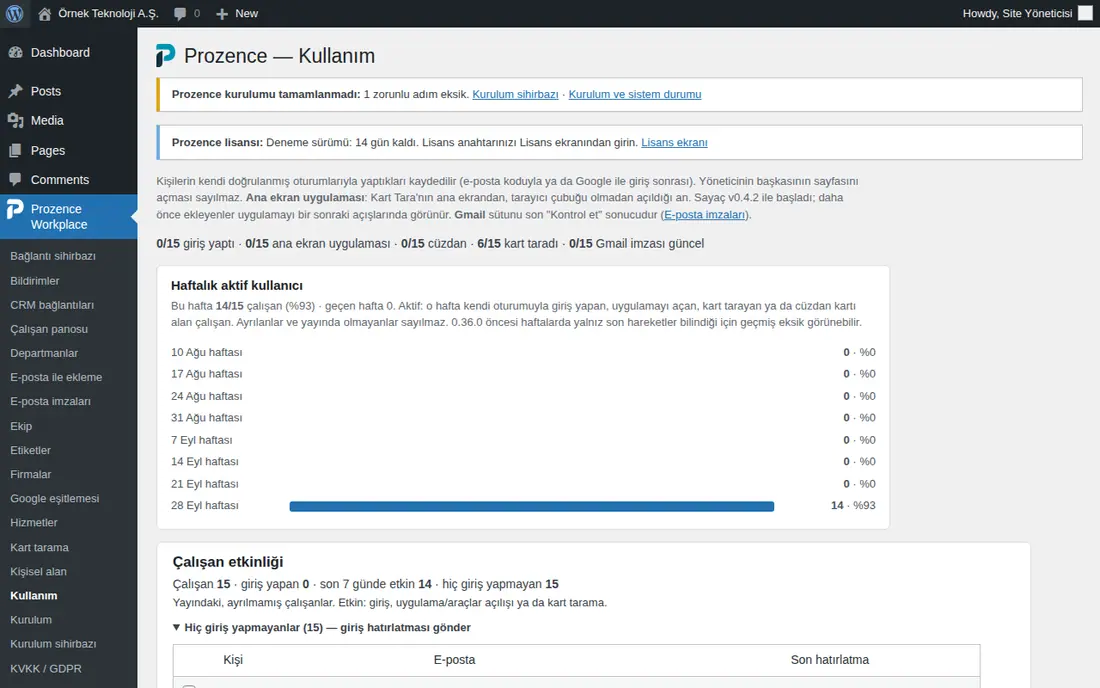Follow the Kurulum ve sistem durumu link
The width and height of the screenshot is (1100, 688).
pos(635,94)
